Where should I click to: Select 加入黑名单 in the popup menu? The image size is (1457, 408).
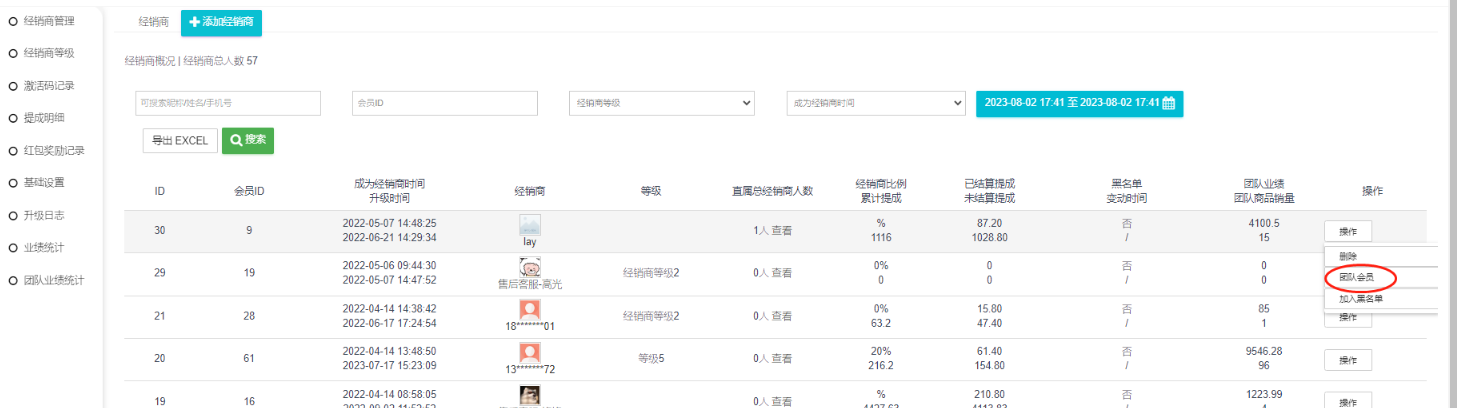tap(1362, 298)
